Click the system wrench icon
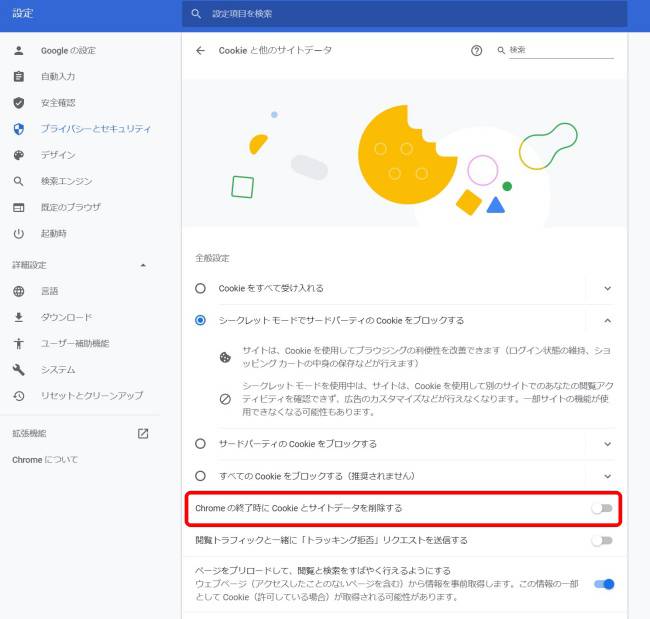 click(x=19, y=369)
